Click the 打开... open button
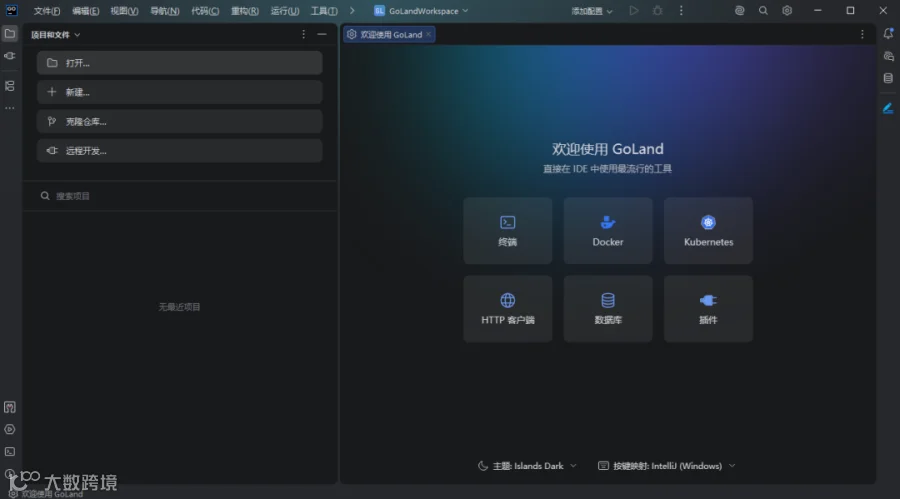 pyautogui.click(x=180, y=63)
